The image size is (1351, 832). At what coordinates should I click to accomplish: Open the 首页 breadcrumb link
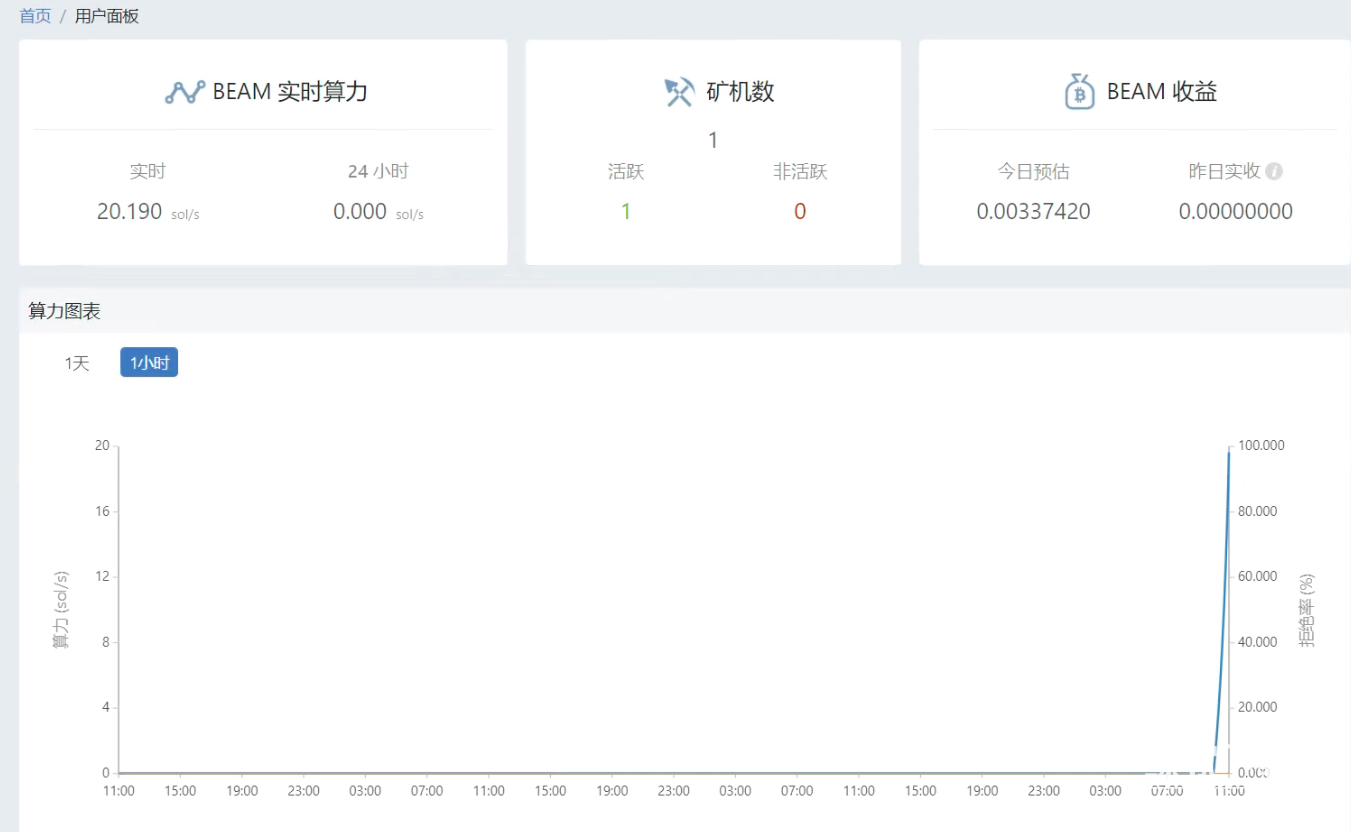pos(35,16)
